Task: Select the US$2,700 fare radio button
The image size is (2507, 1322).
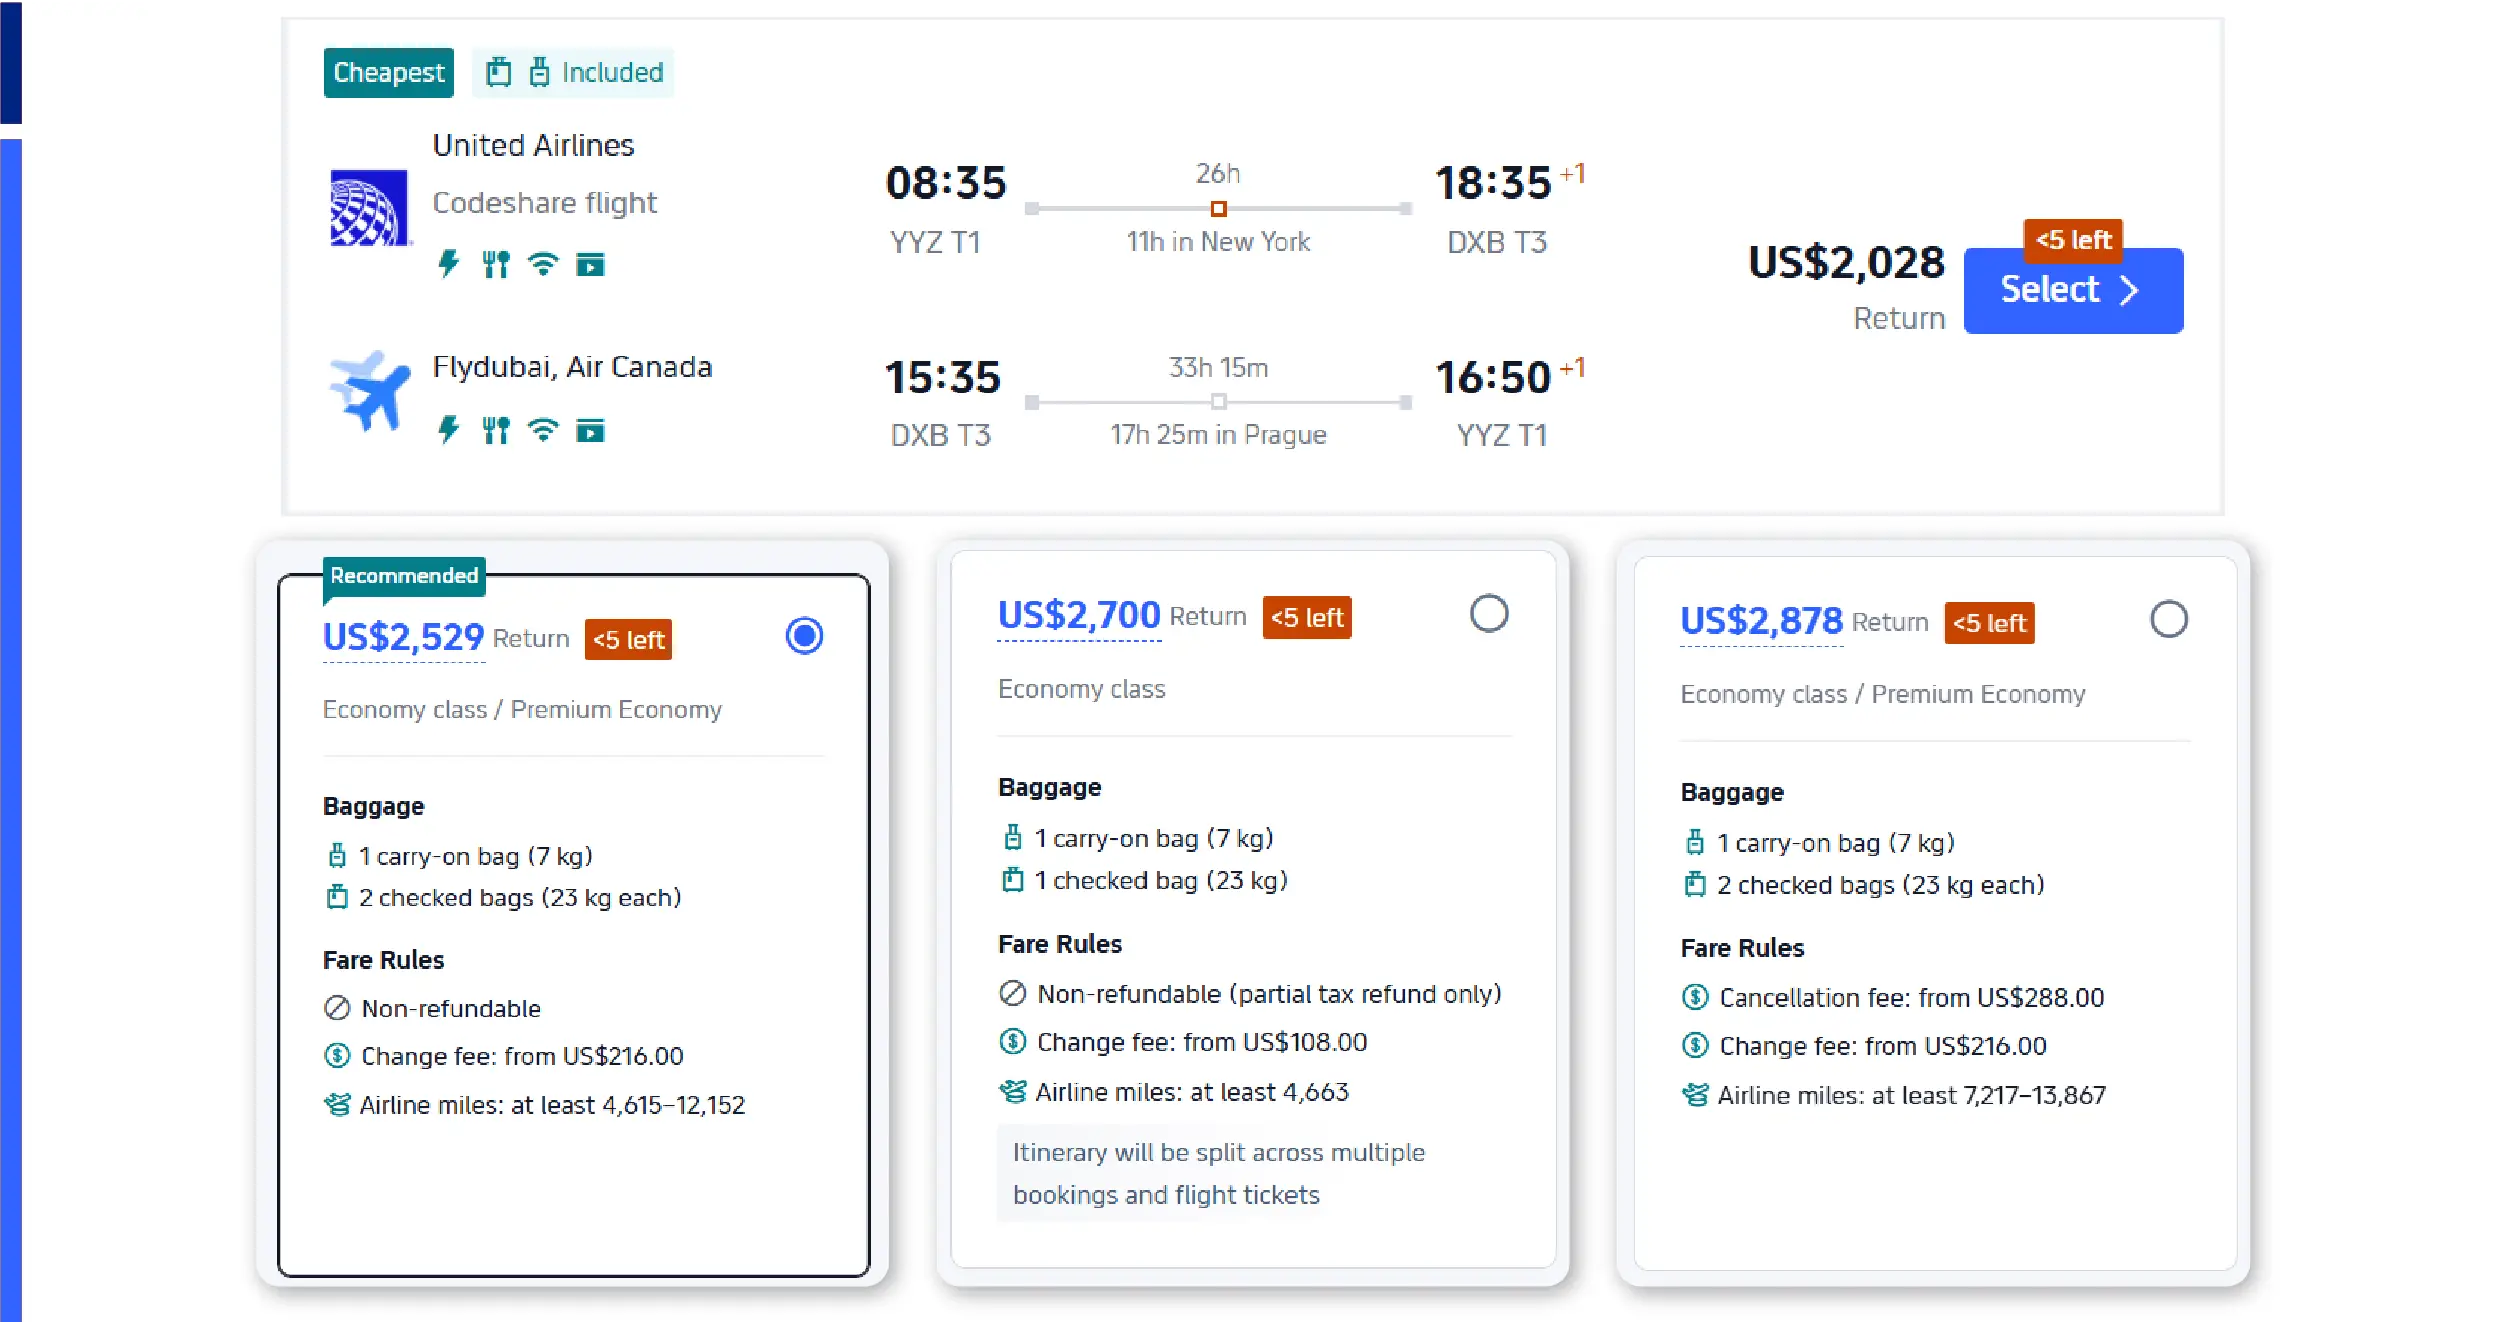Action: point(1489,614)
